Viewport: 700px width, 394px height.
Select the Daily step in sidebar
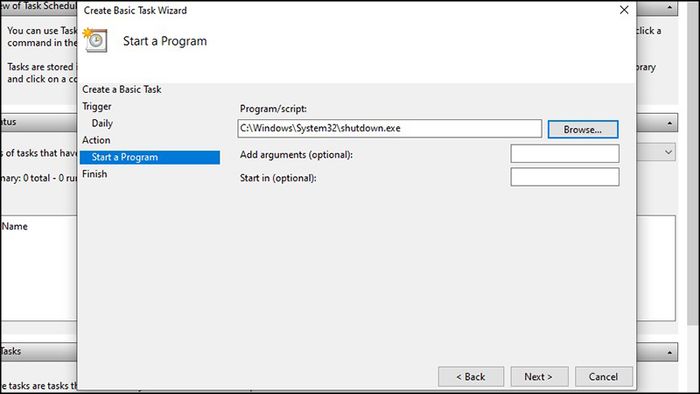[102, 123]
